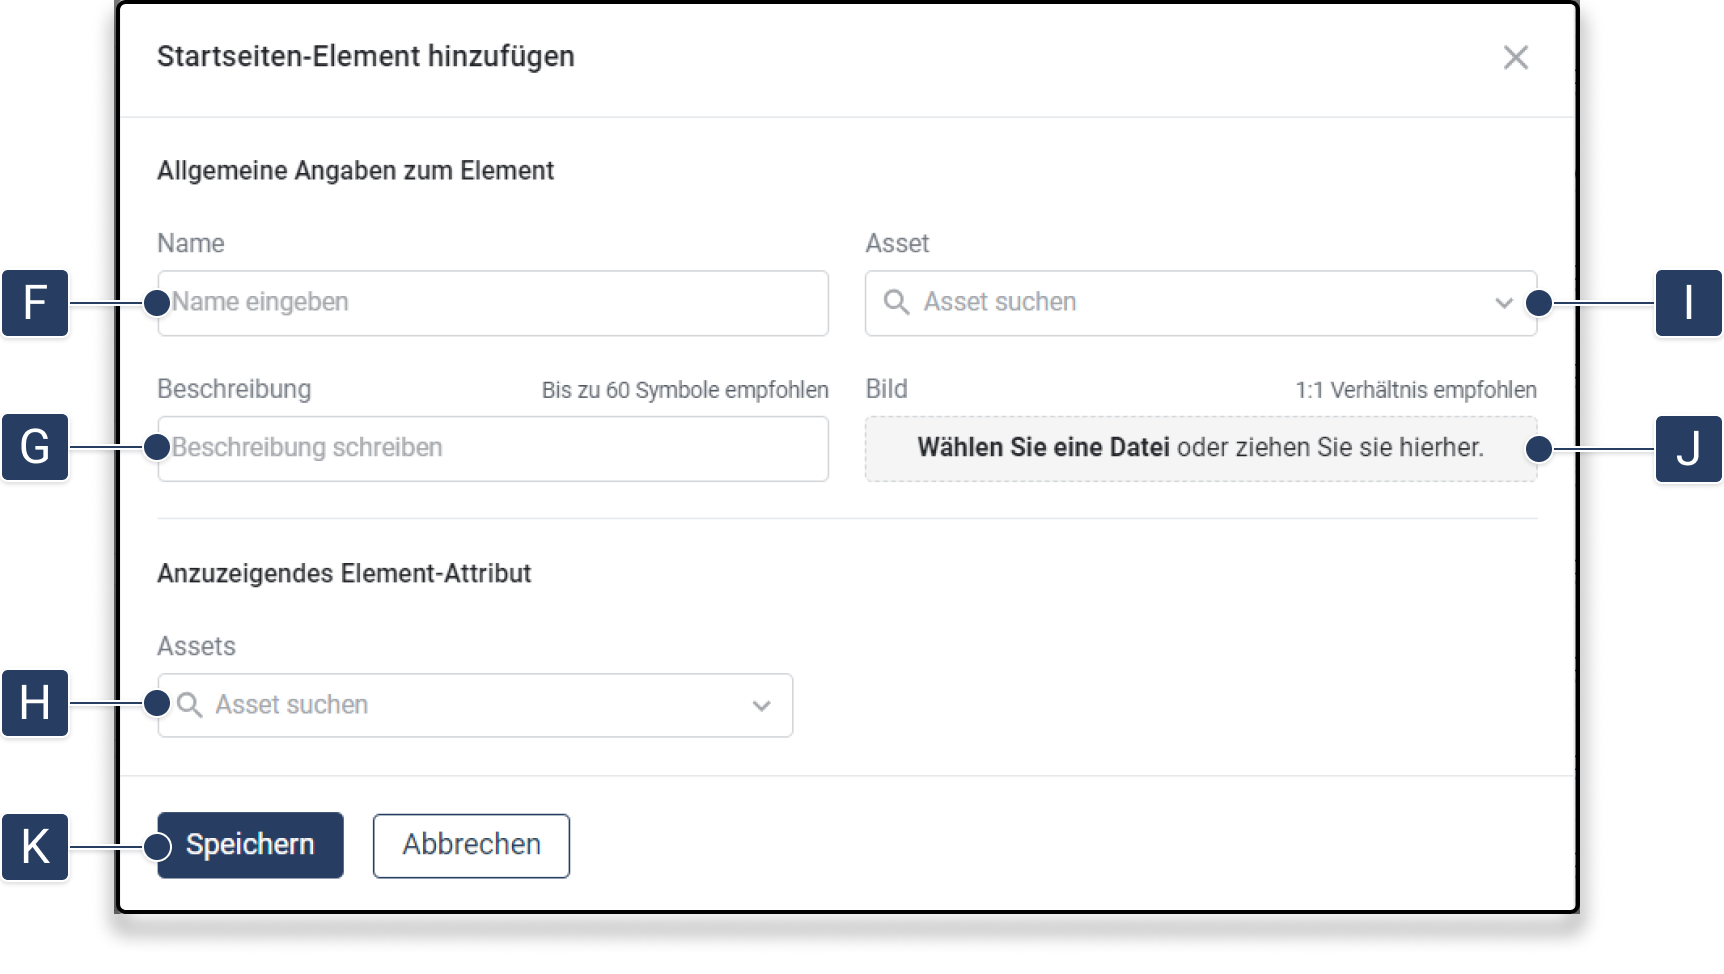Click the magnifier icon in Assets field
The width and height of the screenshot is (1724, 974).
(189, 705)
